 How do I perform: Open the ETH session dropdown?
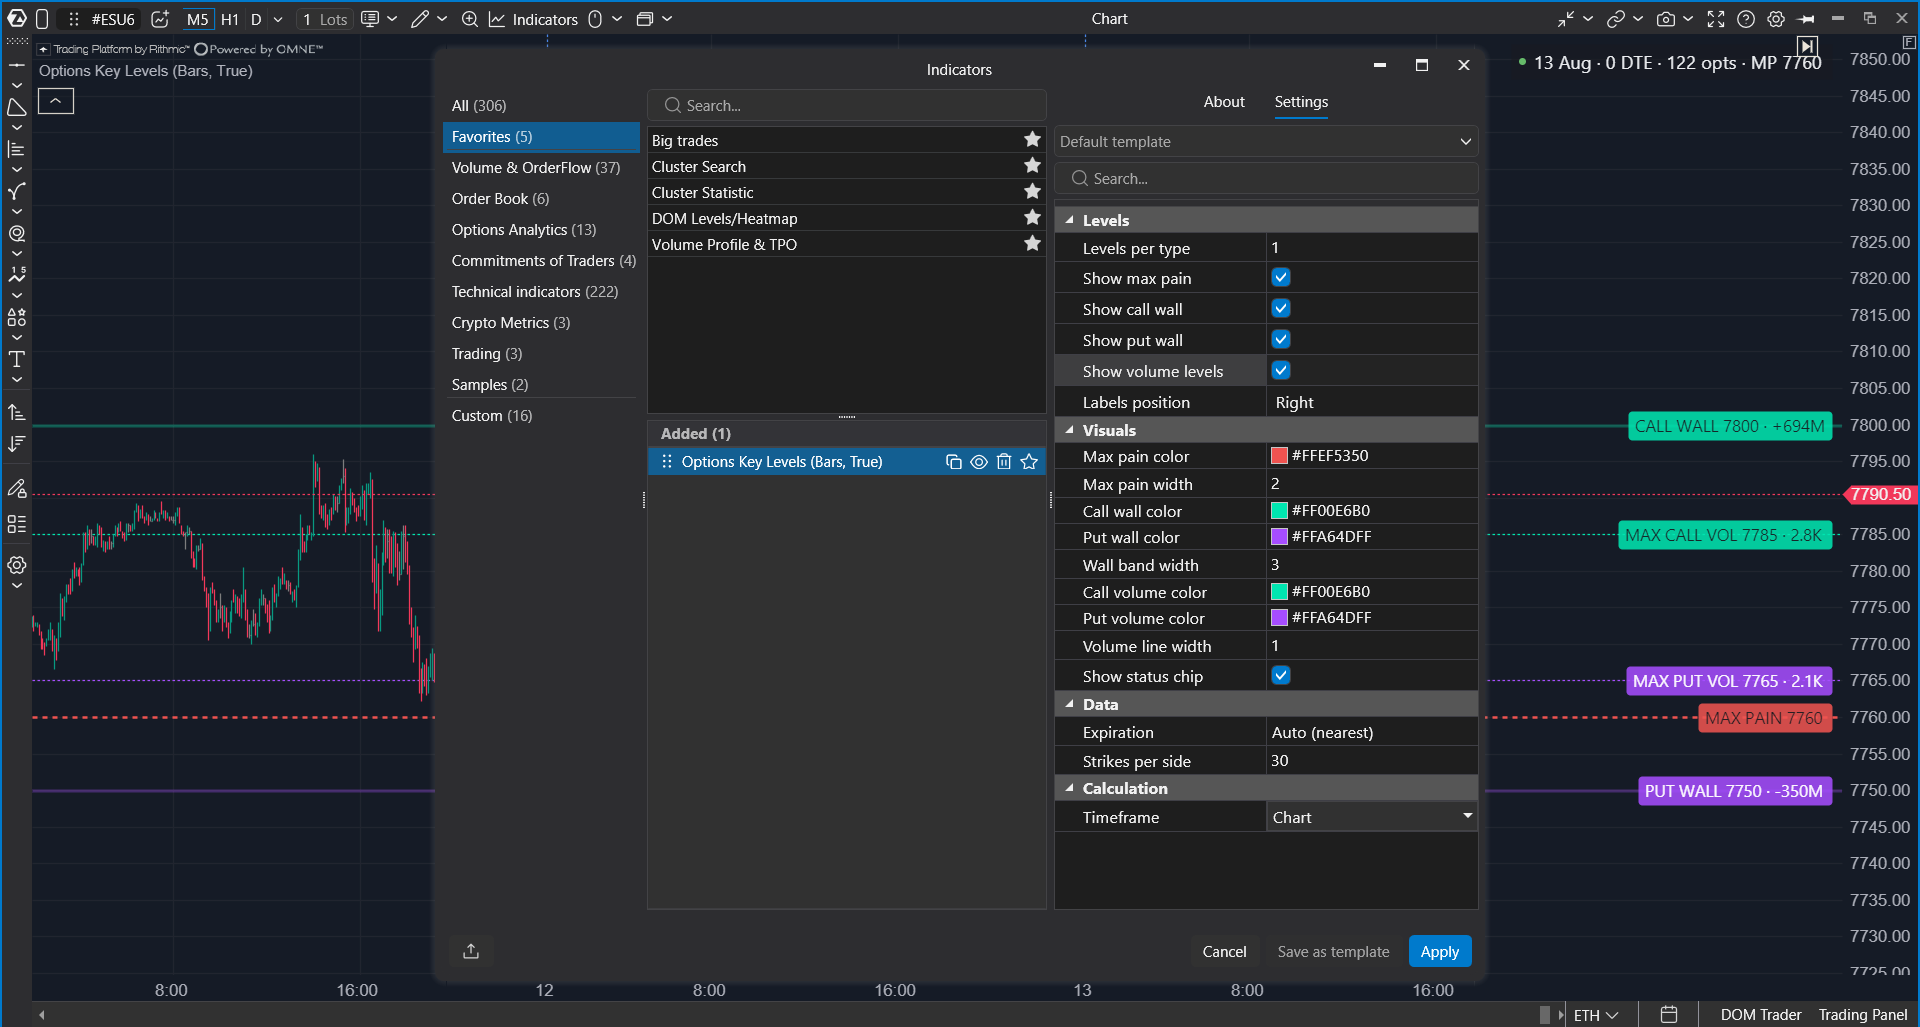click(x=1596, y=1015)
